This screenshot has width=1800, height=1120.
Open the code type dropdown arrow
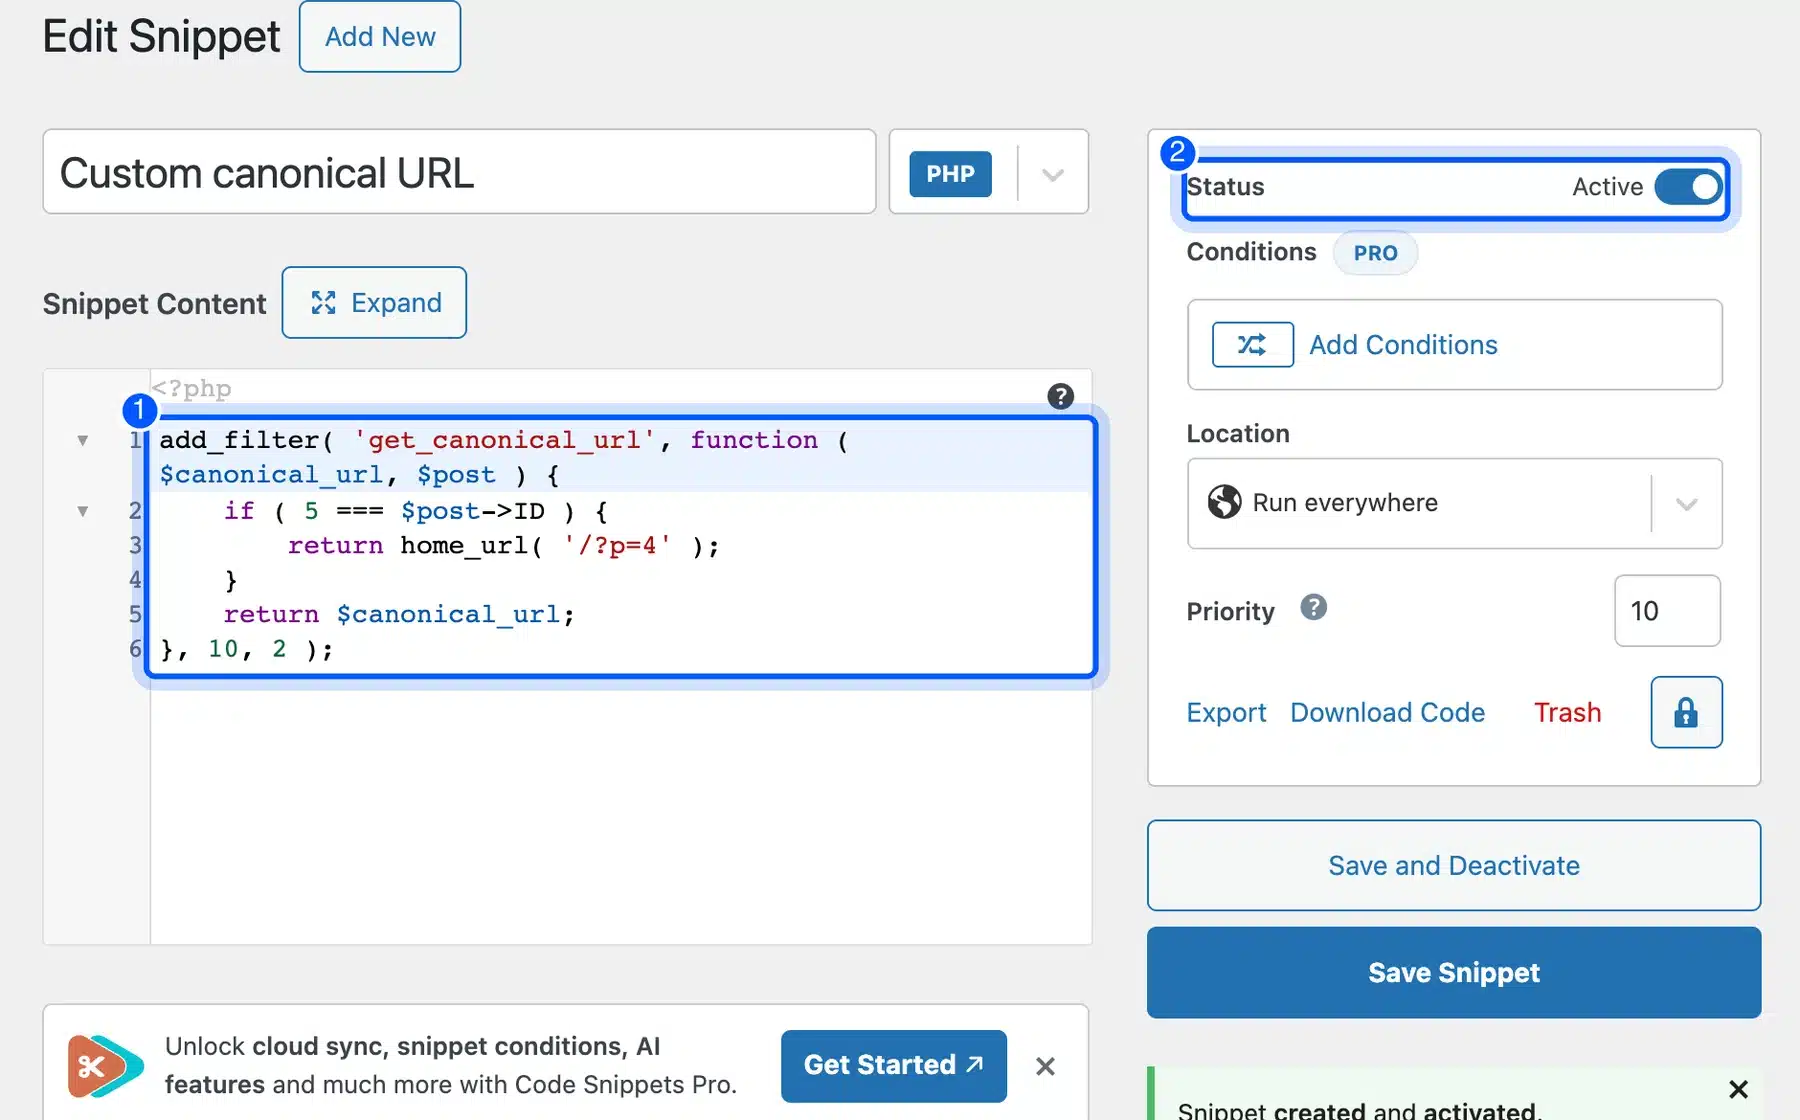click(1052, 175)
